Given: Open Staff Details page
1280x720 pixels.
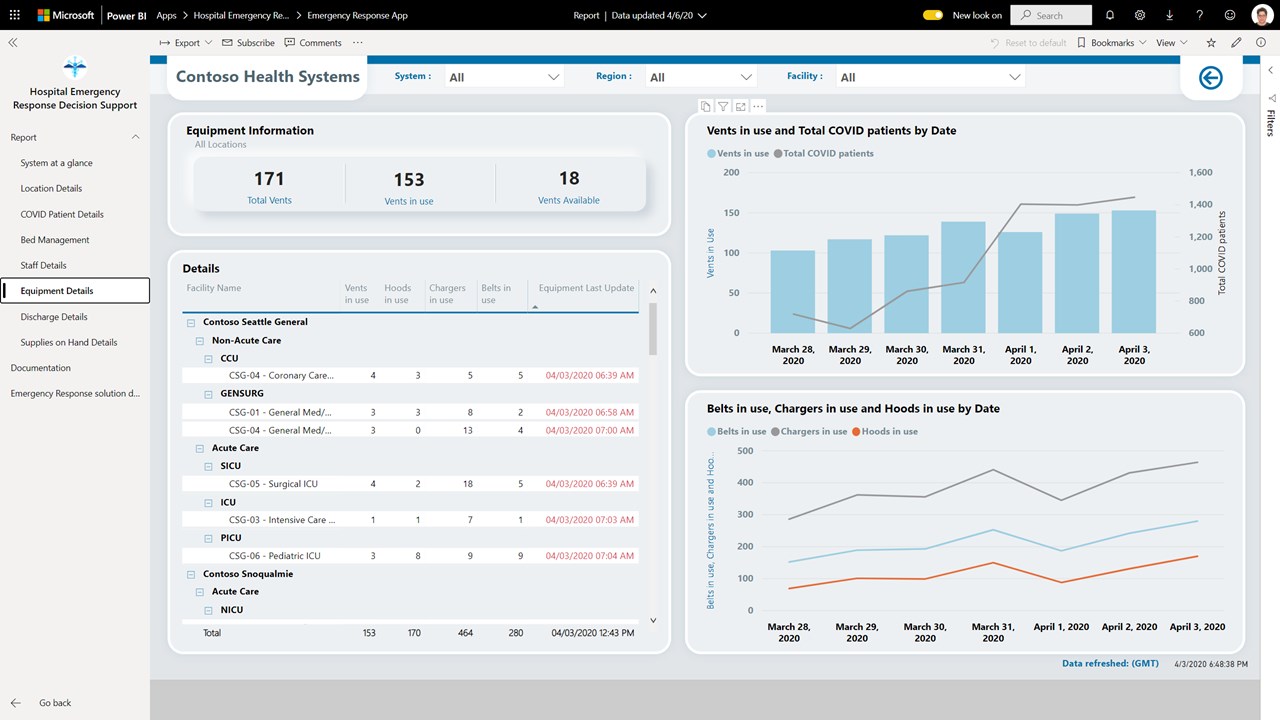Looking at the screenshot, I should (x=43, y=265).
